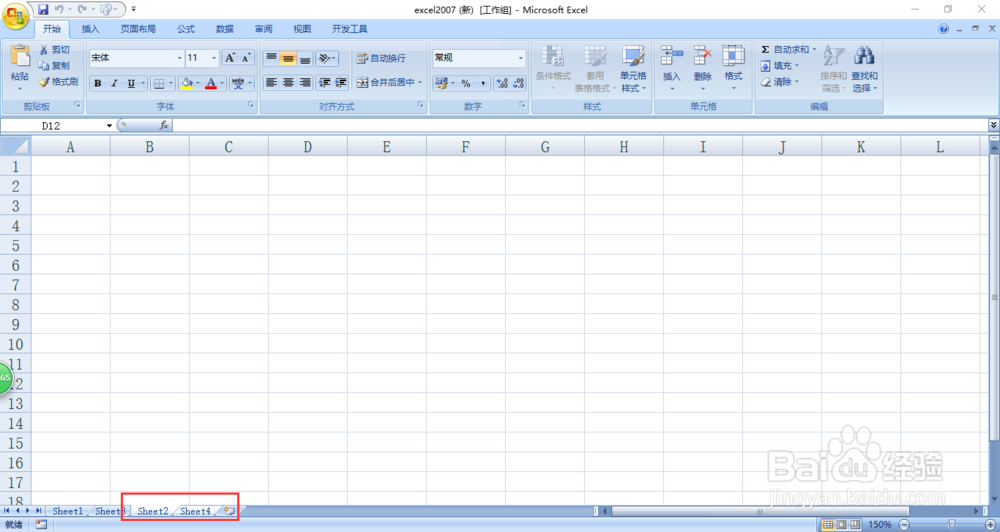
Task: Click insert new worksheet tab icon
Action: [x=229, y=511]
